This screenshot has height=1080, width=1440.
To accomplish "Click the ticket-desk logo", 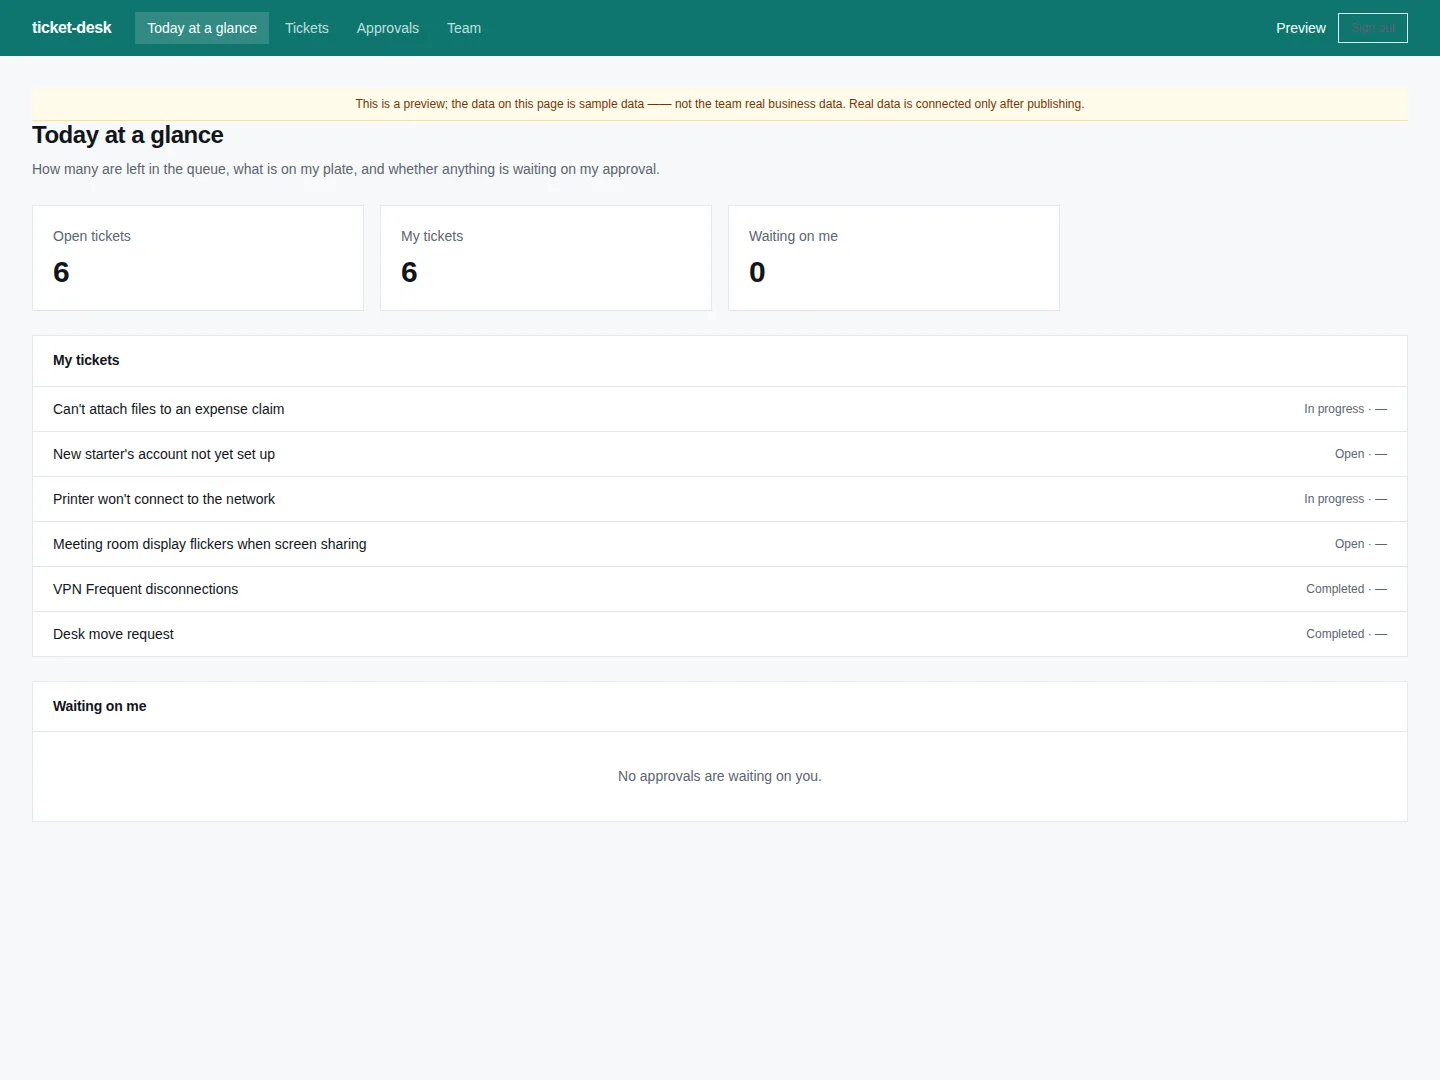I will coord(71,28).
